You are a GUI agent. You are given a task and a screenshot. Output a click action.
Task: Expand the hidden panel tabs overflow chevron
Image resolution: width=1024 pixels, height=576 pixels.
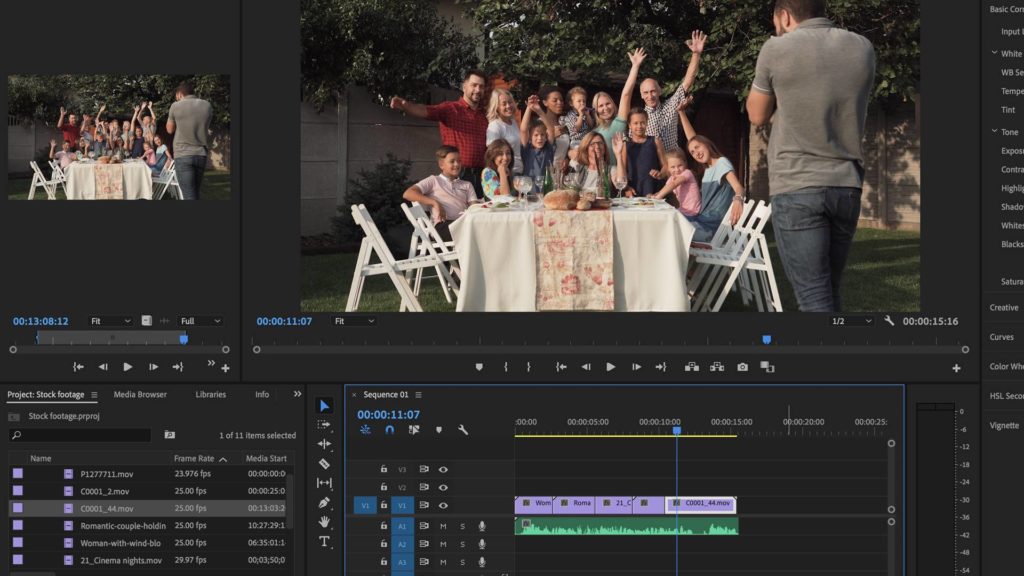point(297,394)
